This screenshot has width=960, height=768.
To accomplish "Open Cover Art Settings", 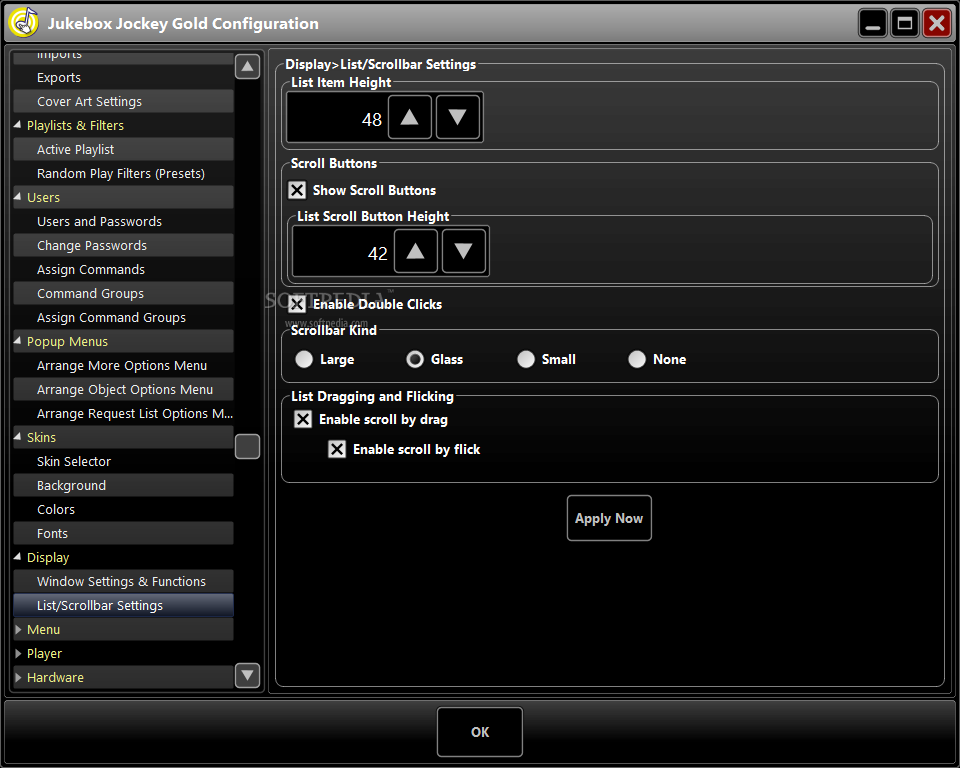I will pyautogui.click(x=123, y=101).
